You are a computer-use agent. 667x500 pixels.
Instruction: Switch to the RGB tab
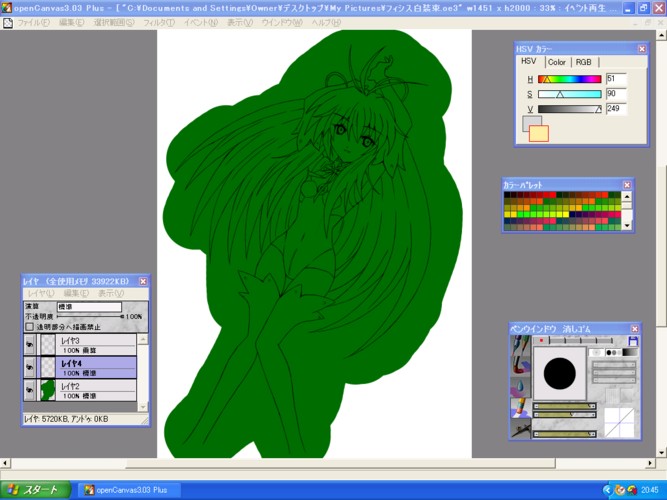(584, 62)
